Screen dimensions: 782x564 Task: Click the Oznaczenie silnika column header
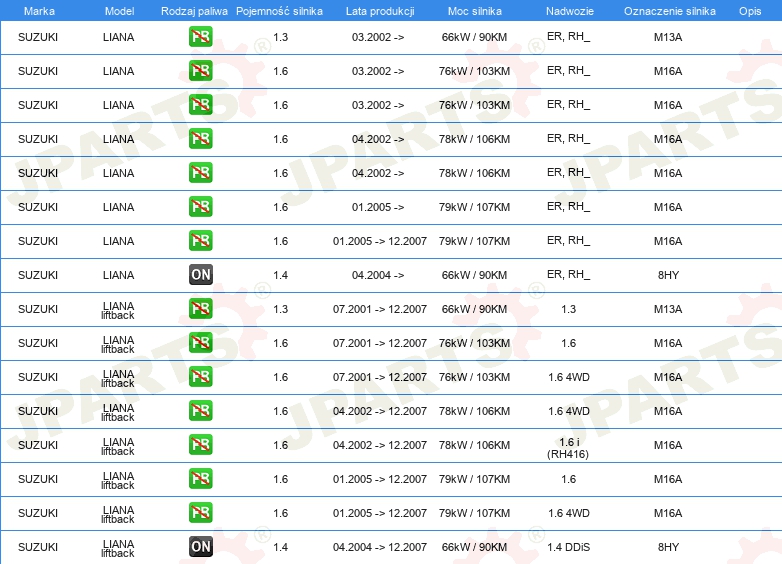click(x=670, y=11)
